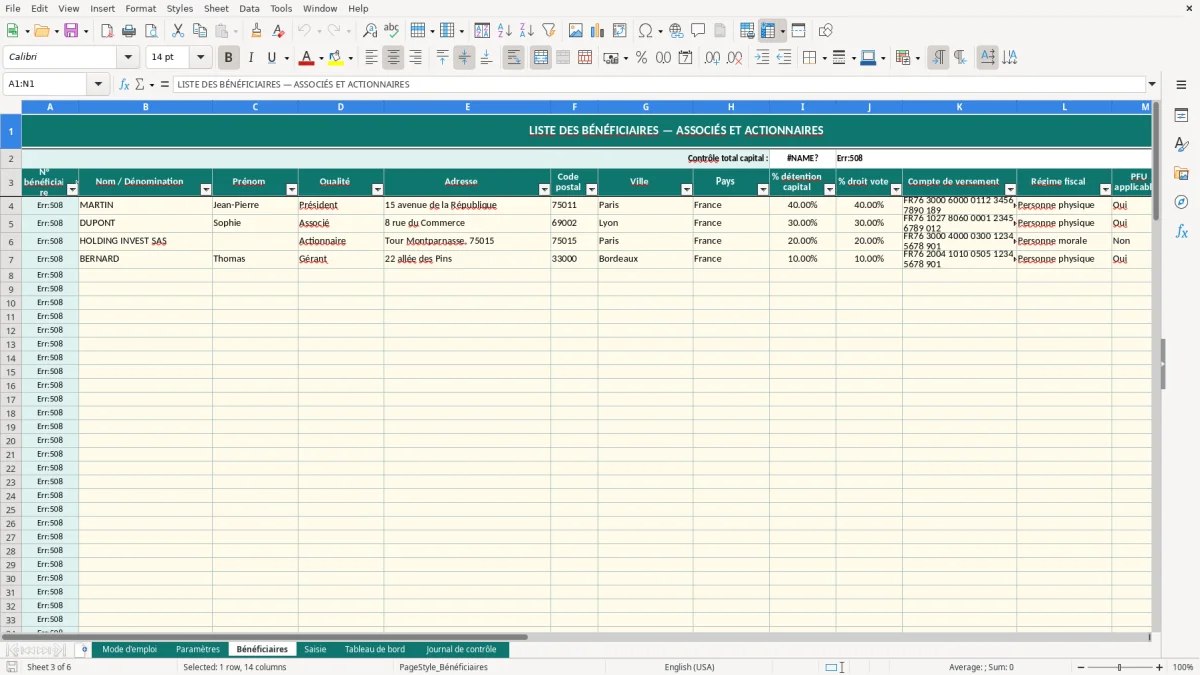1200x675 pixels.
Task: Toggle Merge and Center Cells
Action: coord(541,58)
